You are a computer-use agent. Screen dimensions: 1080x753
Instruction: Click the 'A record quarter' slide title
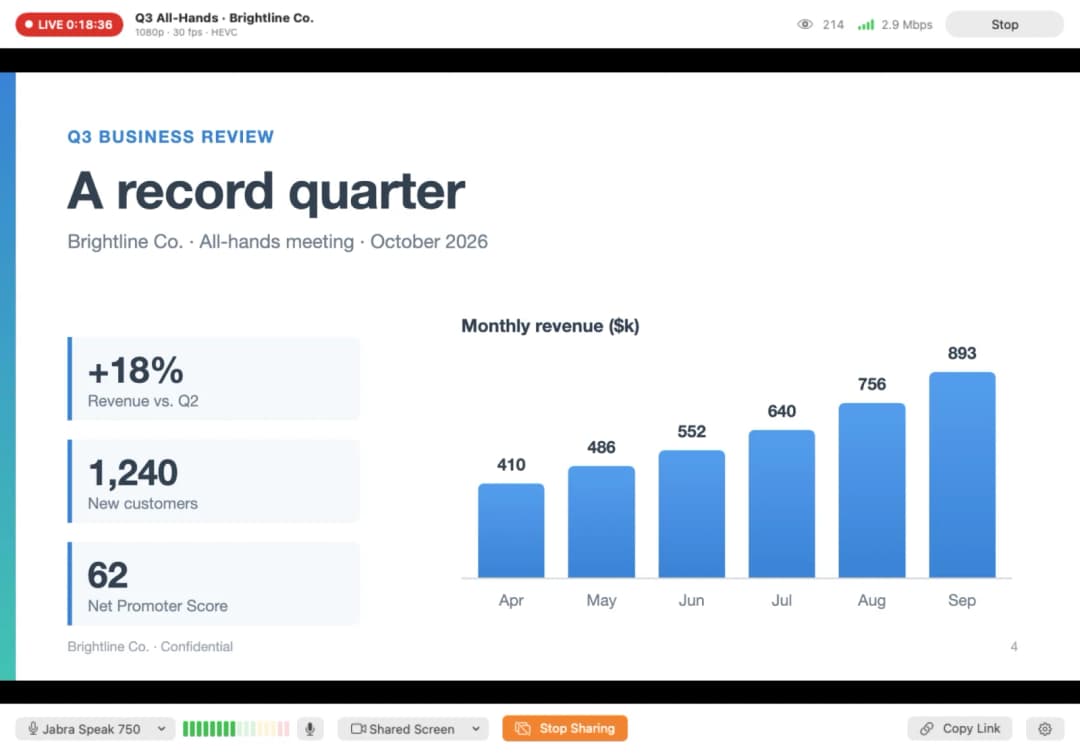[267, 191]
